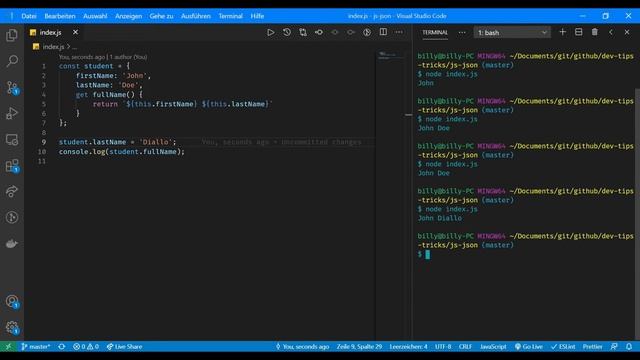Screen dimensions: 640x360
Task: Open terminal selector '1: bash' dropdown
Action: pos(512,32)
